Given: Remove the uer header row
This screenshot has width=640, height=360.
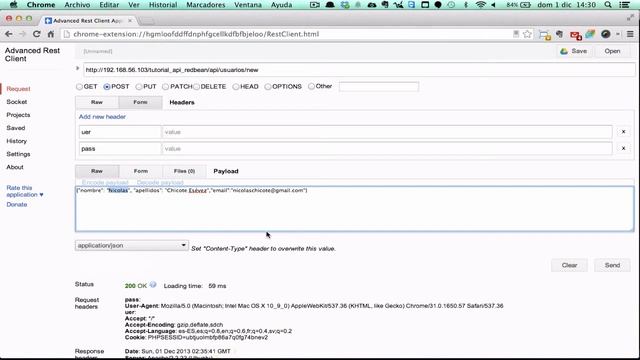Looking at the screenshot, I should [623, 132].
